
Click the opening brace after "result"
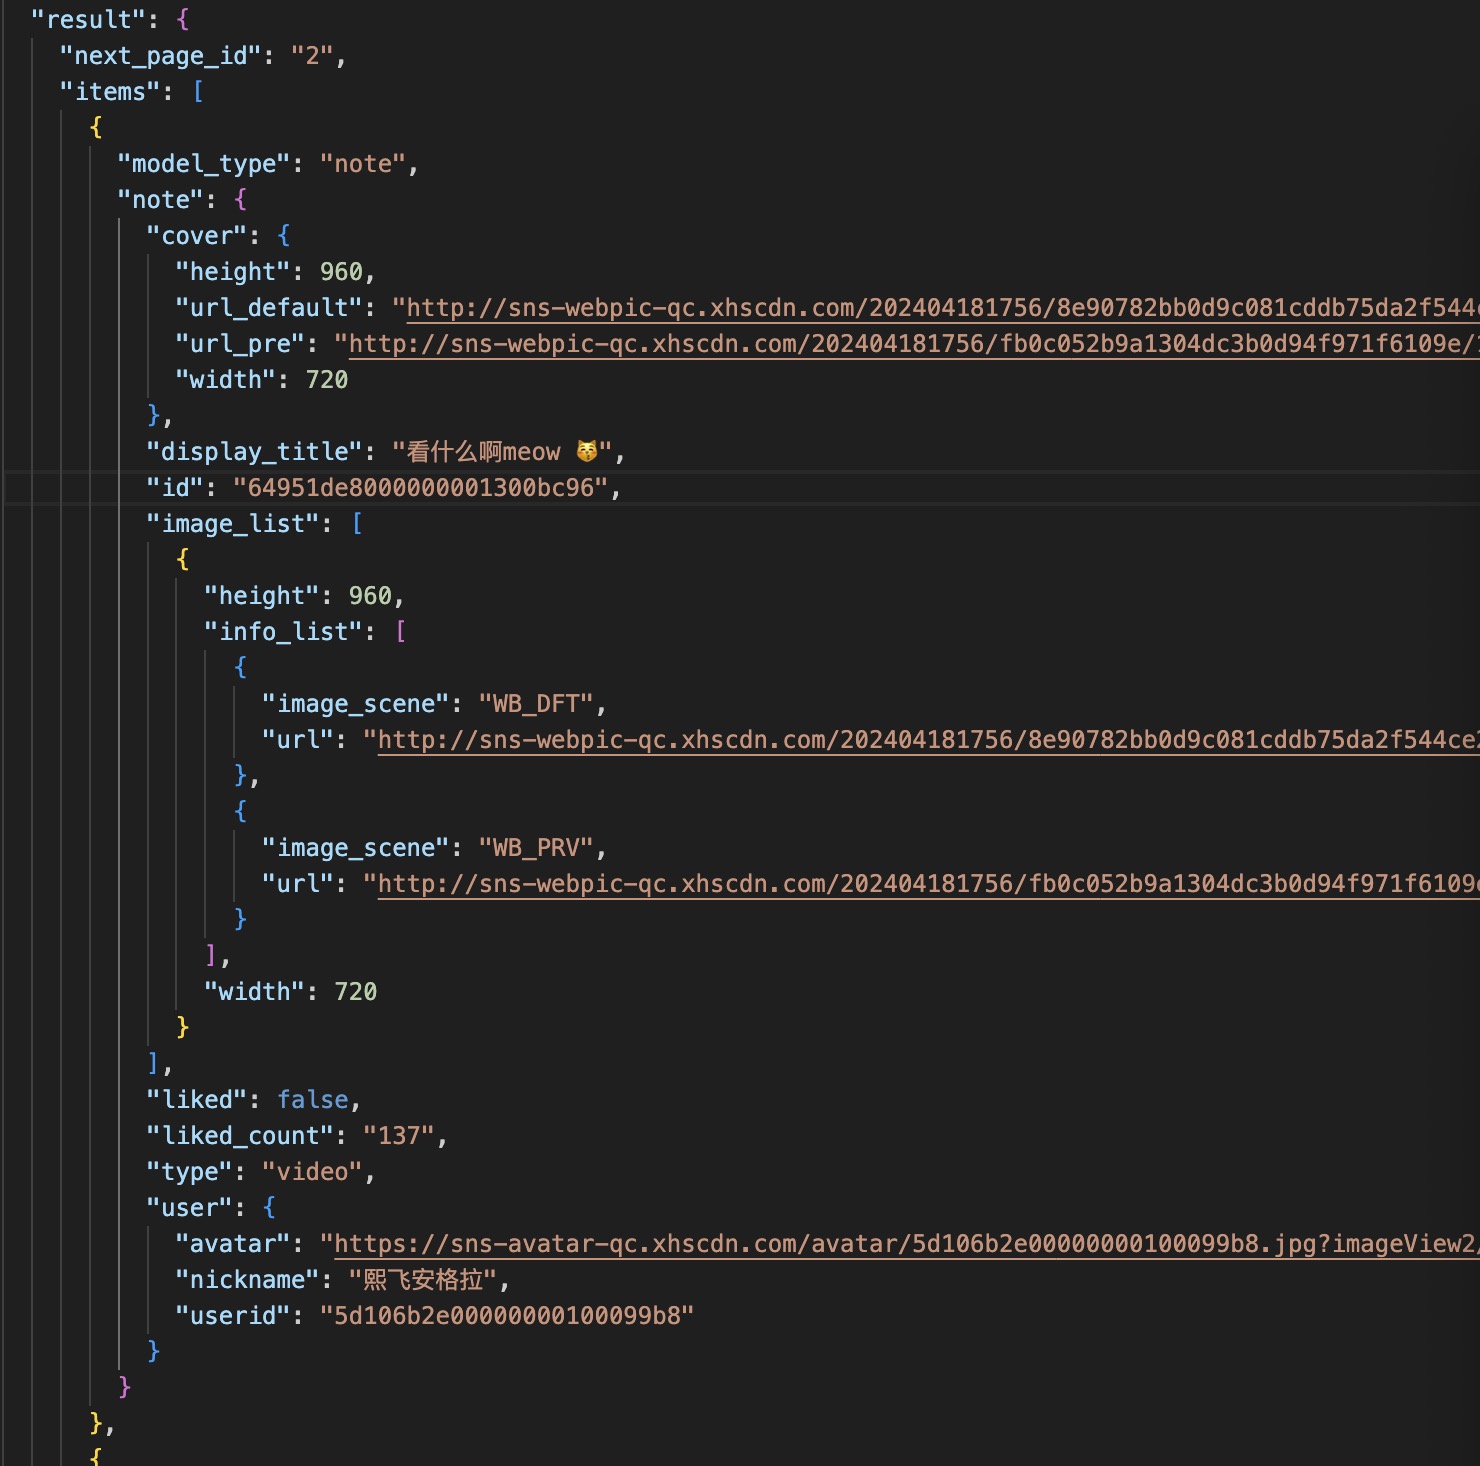click(x=183, y=20)
